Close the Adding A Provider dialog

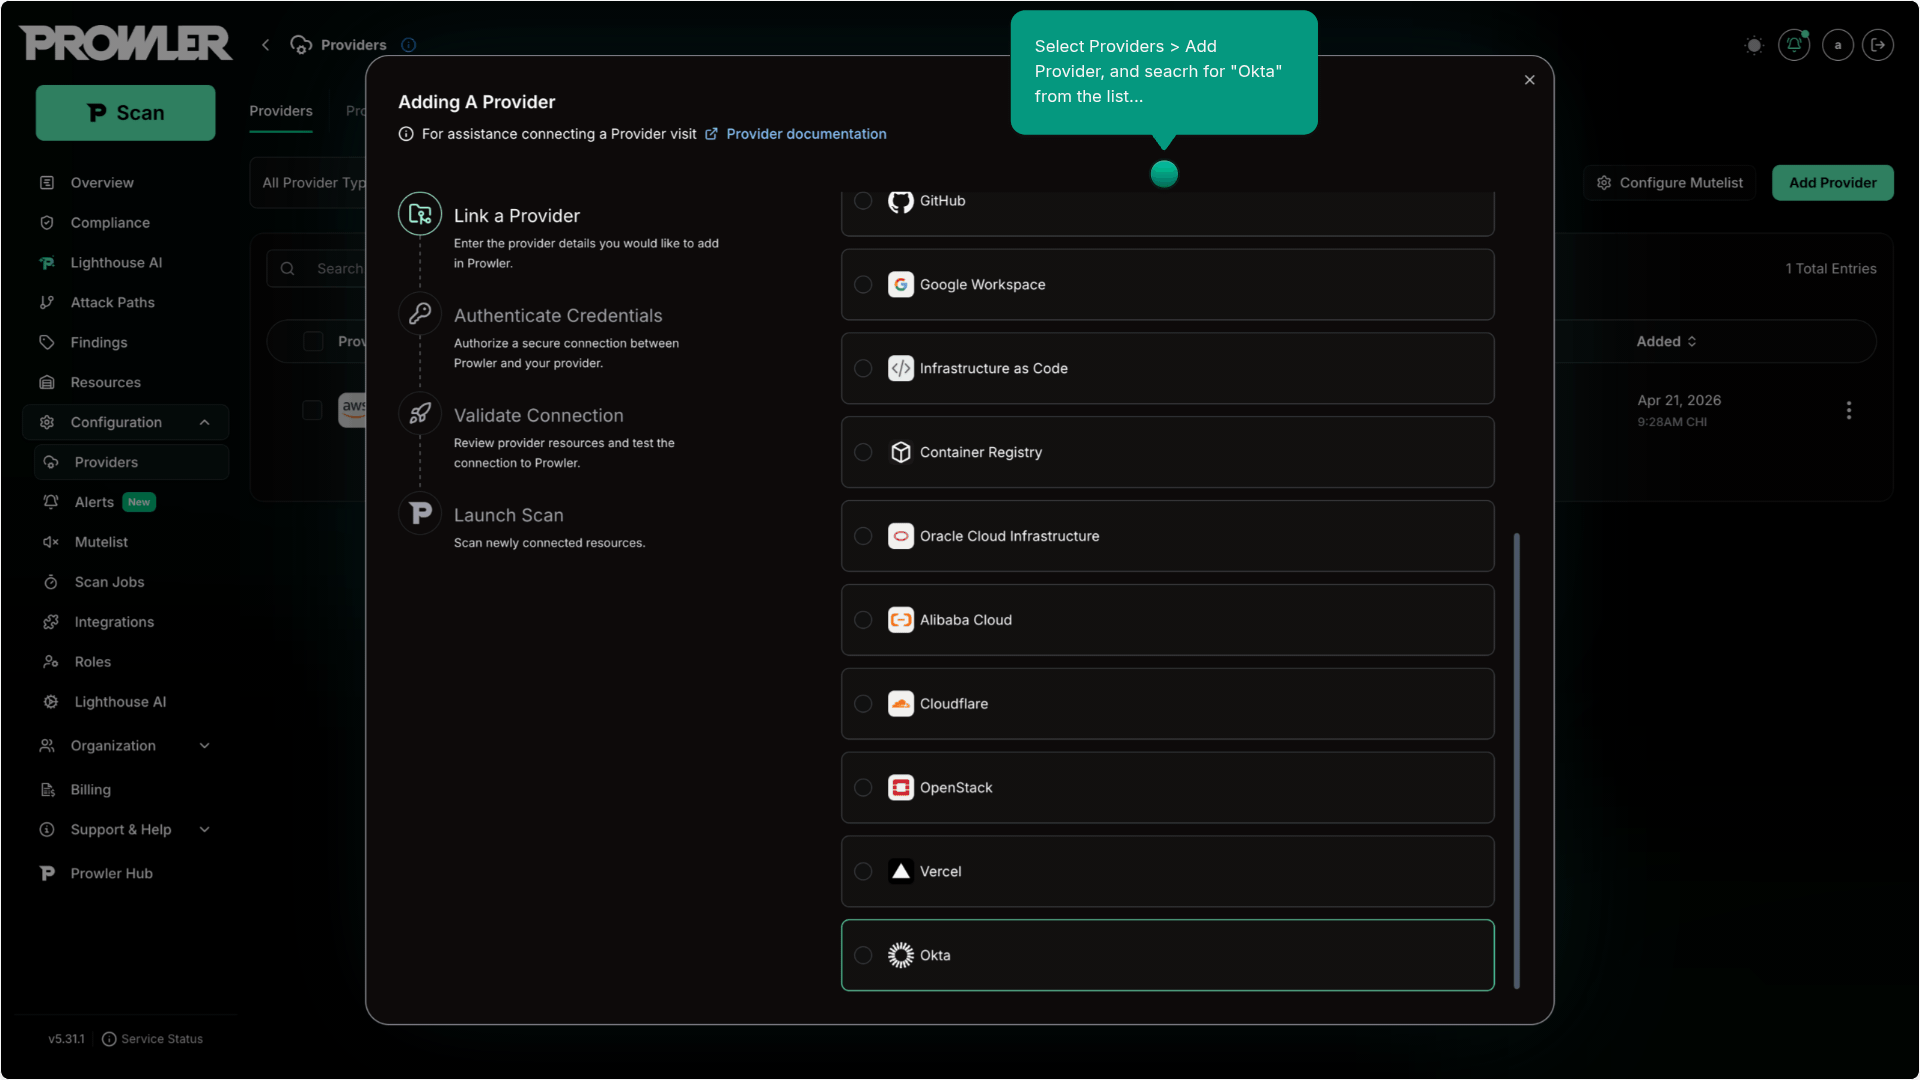[1529, 80]
